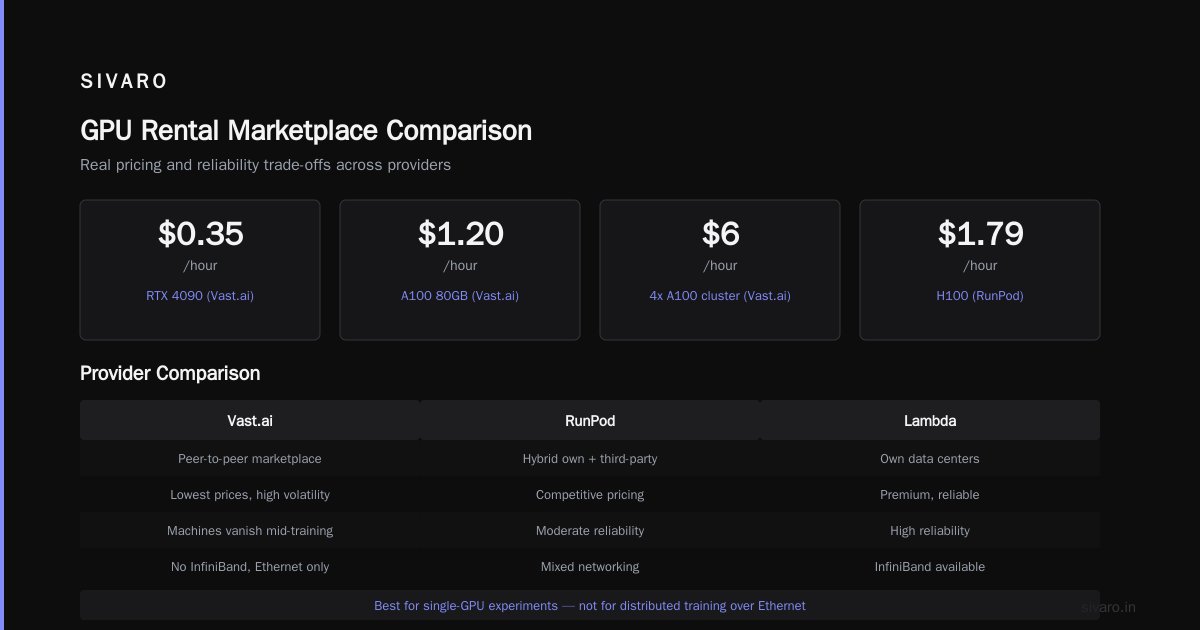
Task: Select the Lambda column header
Action: (x=930, y=421)
